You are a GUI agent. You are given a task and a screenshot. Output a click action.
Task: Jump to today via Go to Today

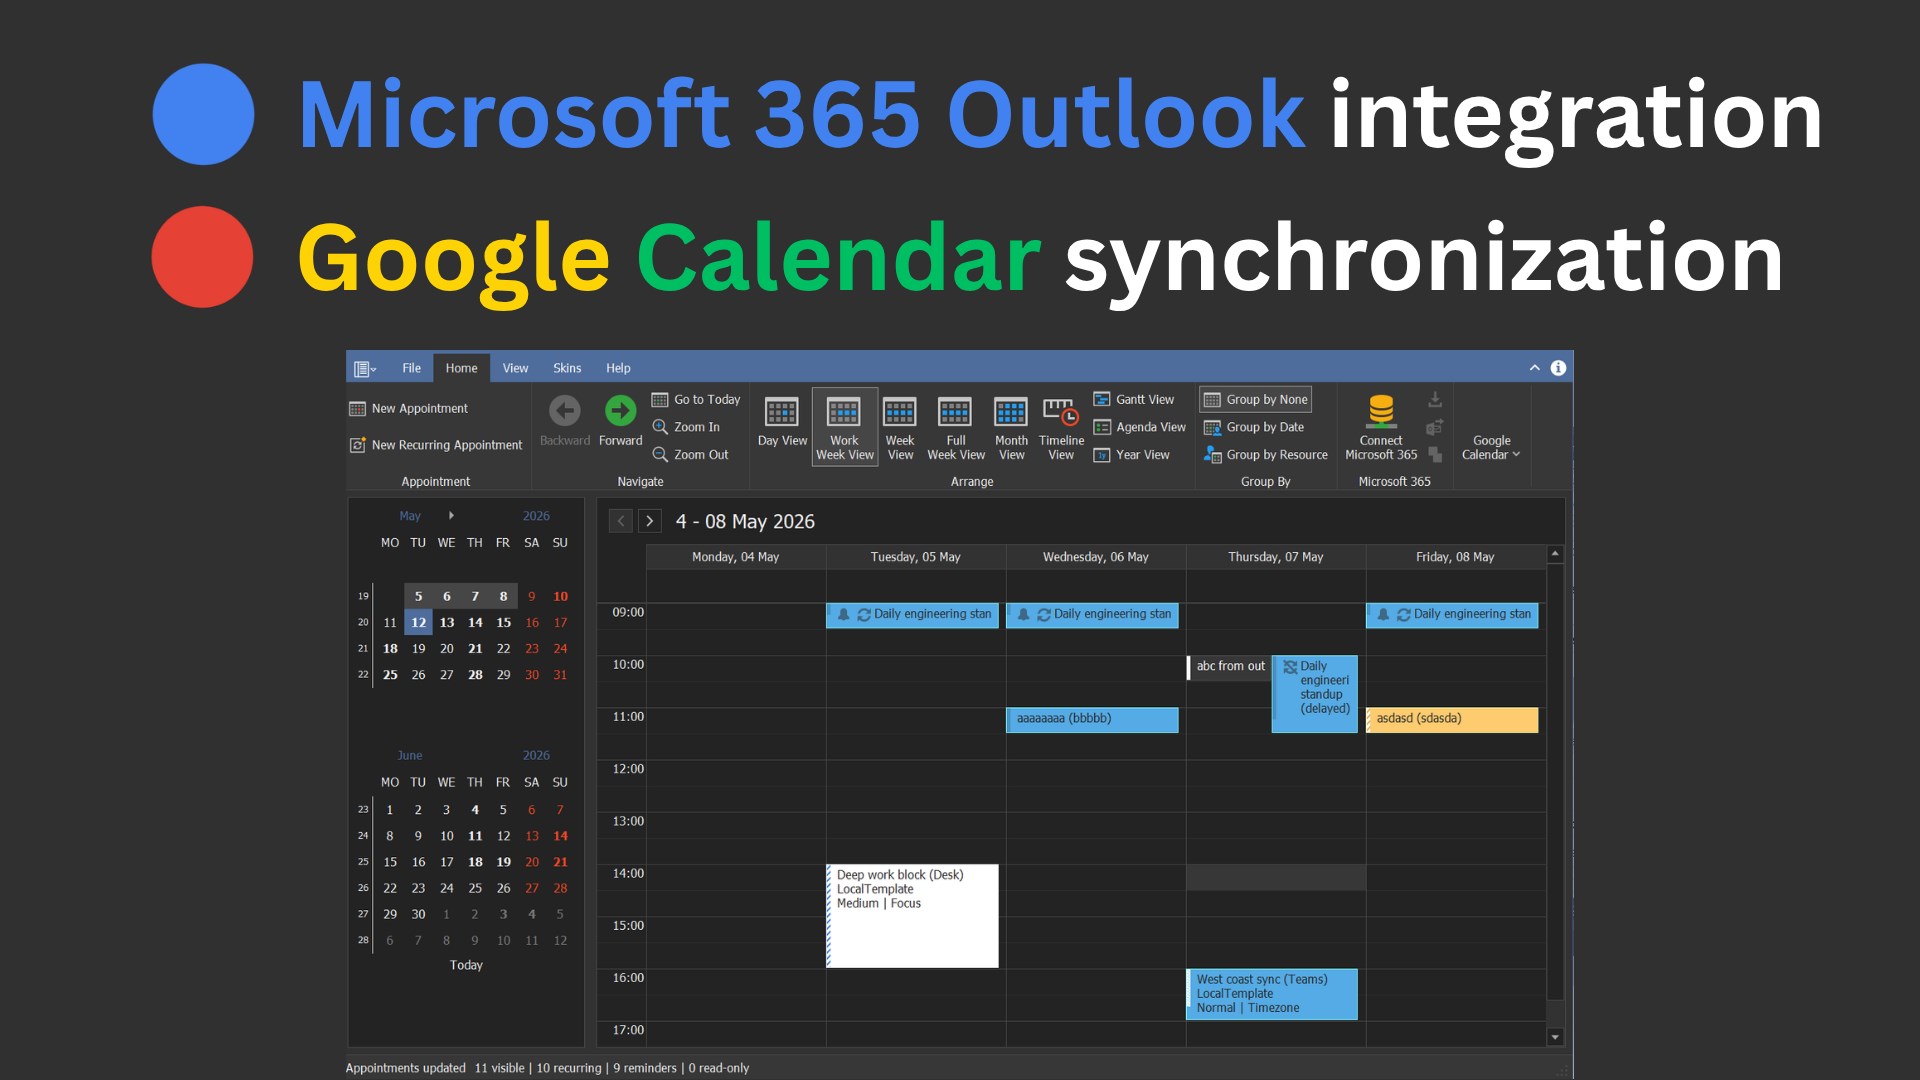point(696,399)
